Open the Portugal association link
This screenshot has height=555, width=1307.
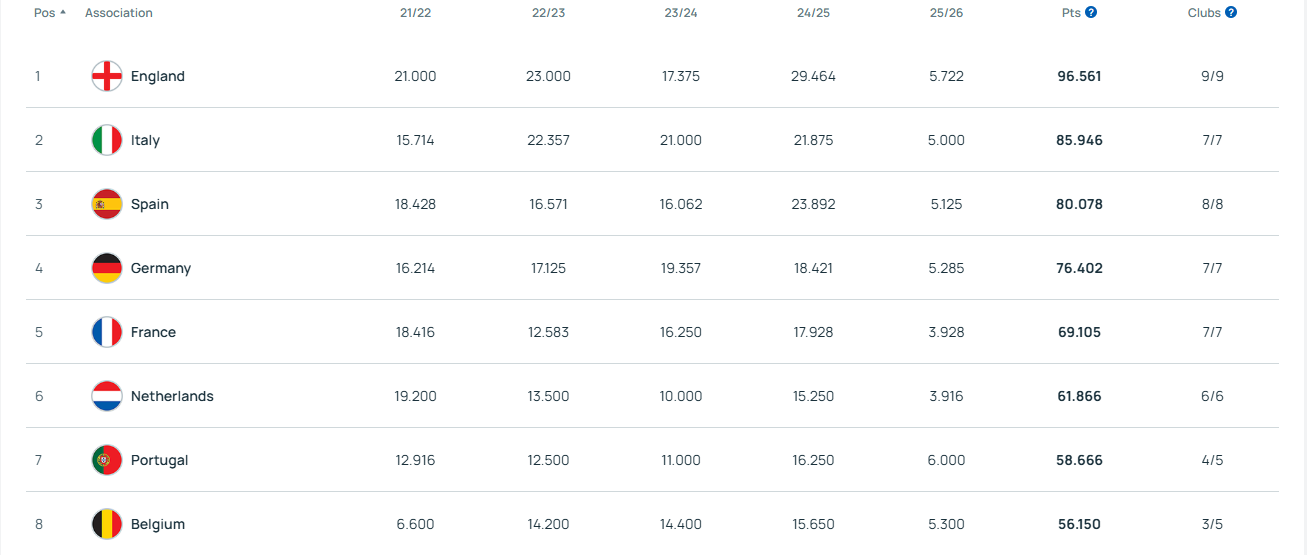point(160,460)
